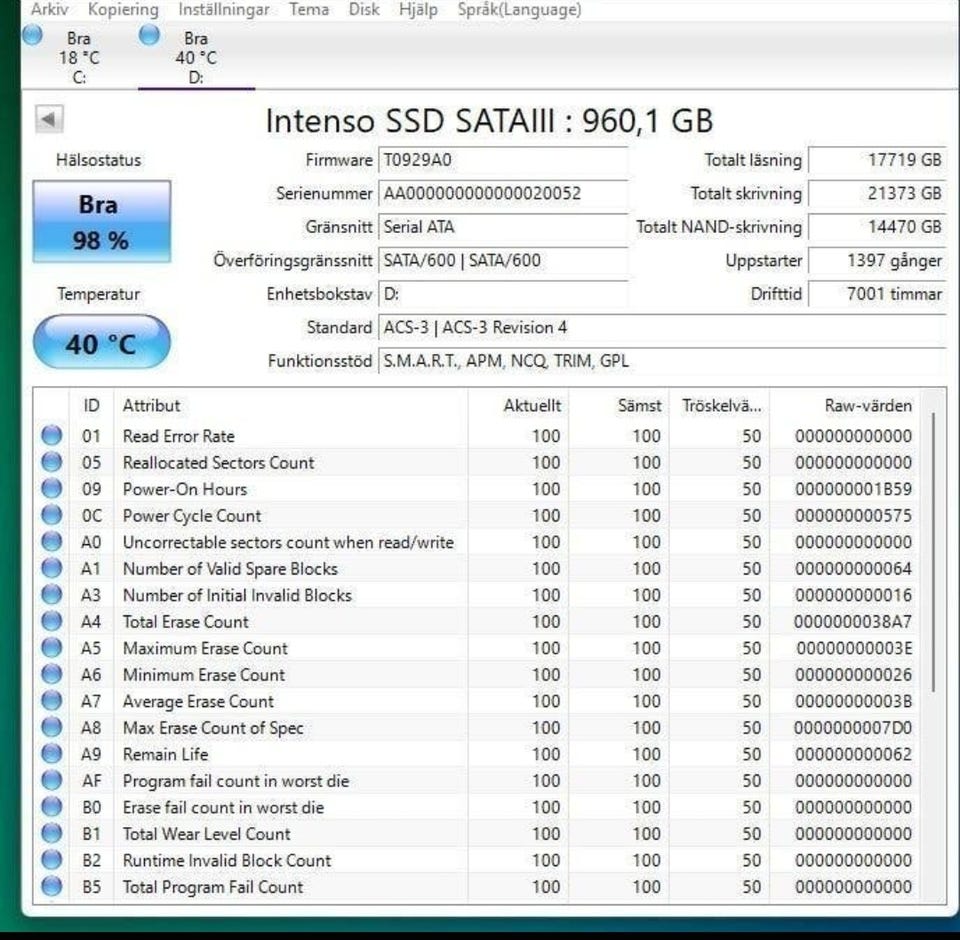Click the Sämst column header
Screen dimensions: 960x940
619,405
